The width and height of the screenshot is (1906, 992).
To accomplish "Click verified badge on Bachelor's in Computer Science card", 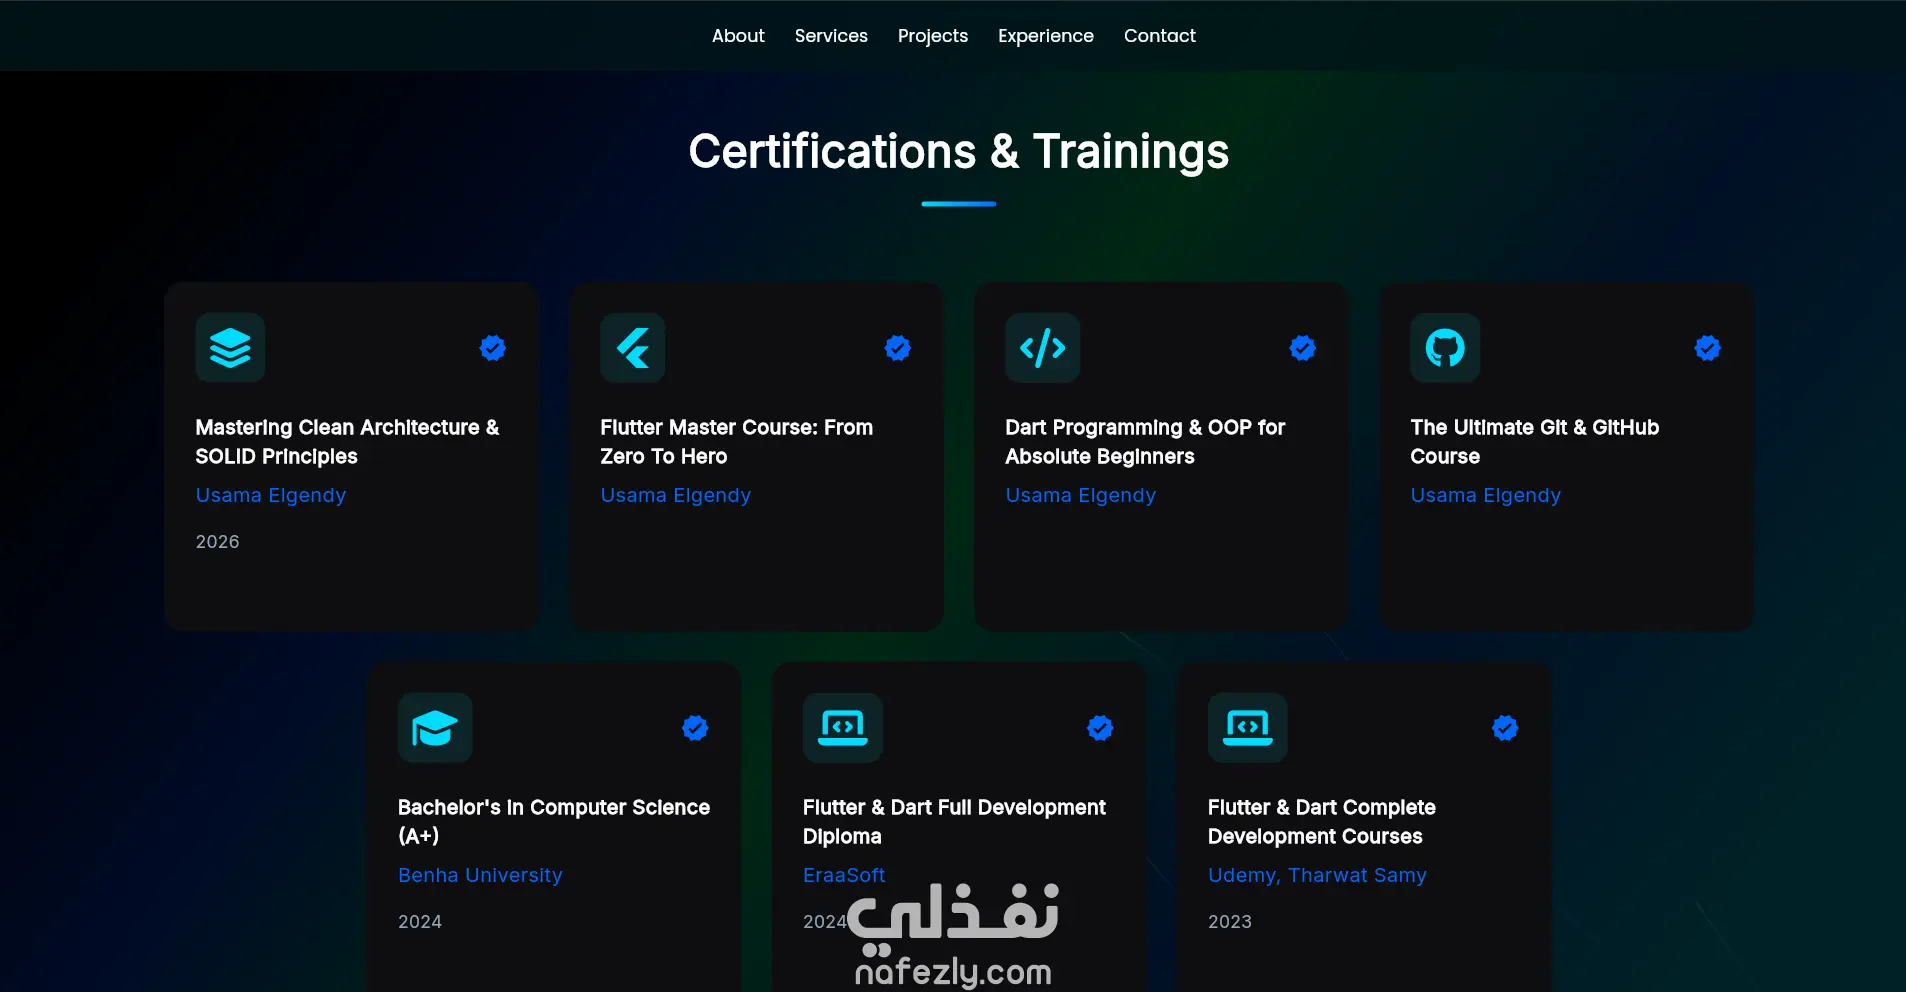I will coord(695,728).
